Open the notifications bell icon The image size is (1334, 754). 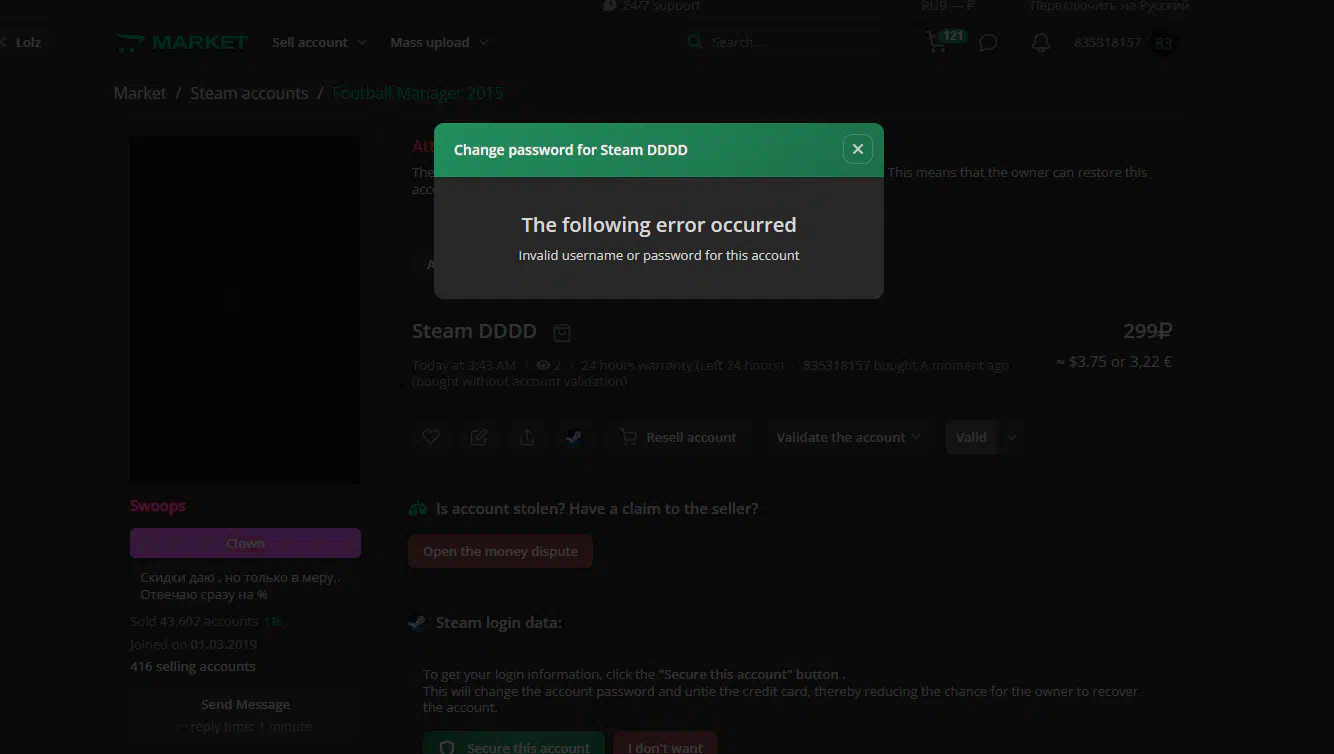1041,43
